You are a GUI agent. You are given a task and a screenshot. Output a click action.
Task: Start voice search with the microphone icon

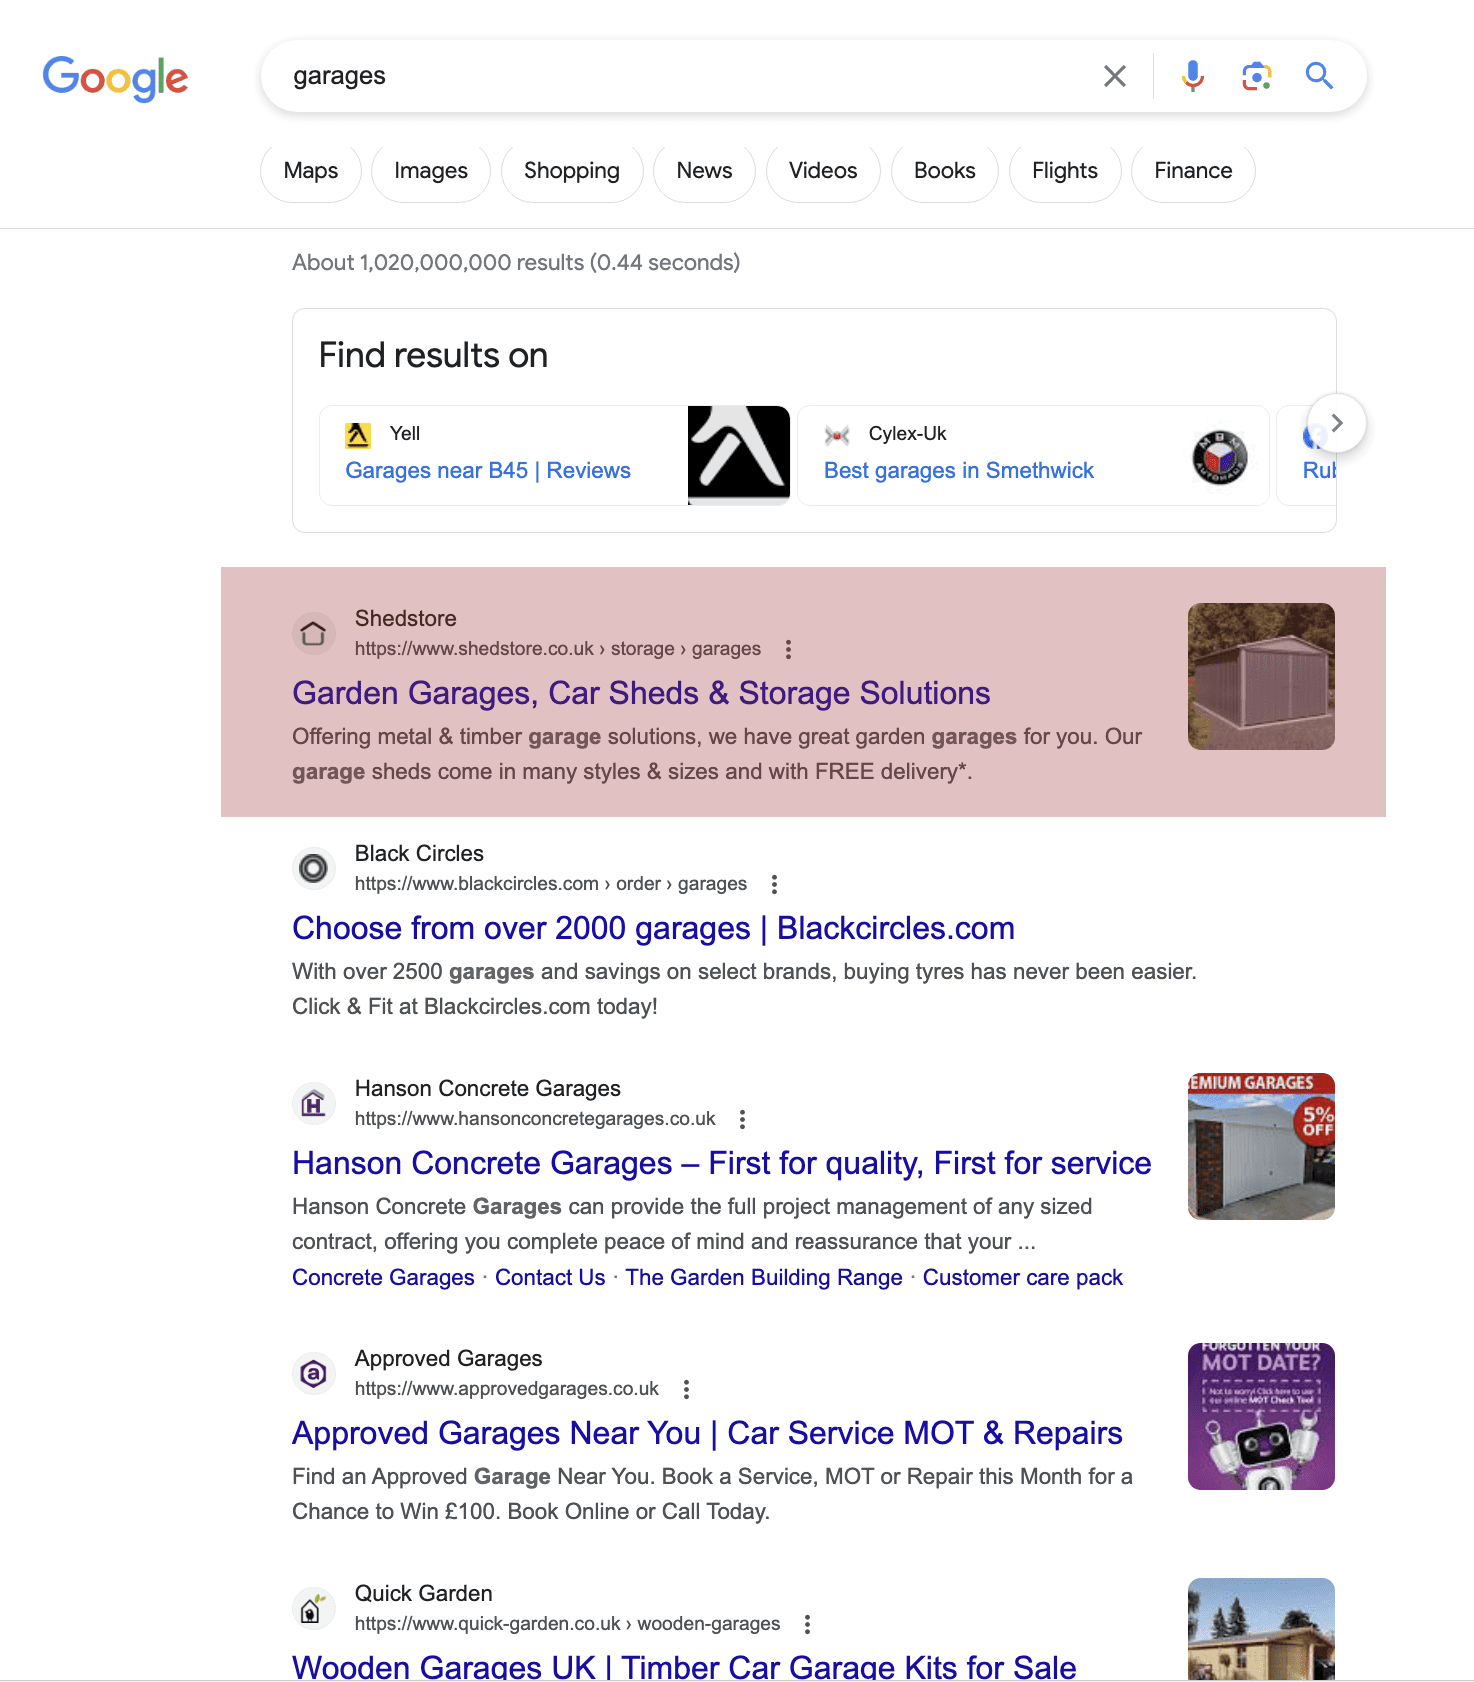pos(1192,76)
